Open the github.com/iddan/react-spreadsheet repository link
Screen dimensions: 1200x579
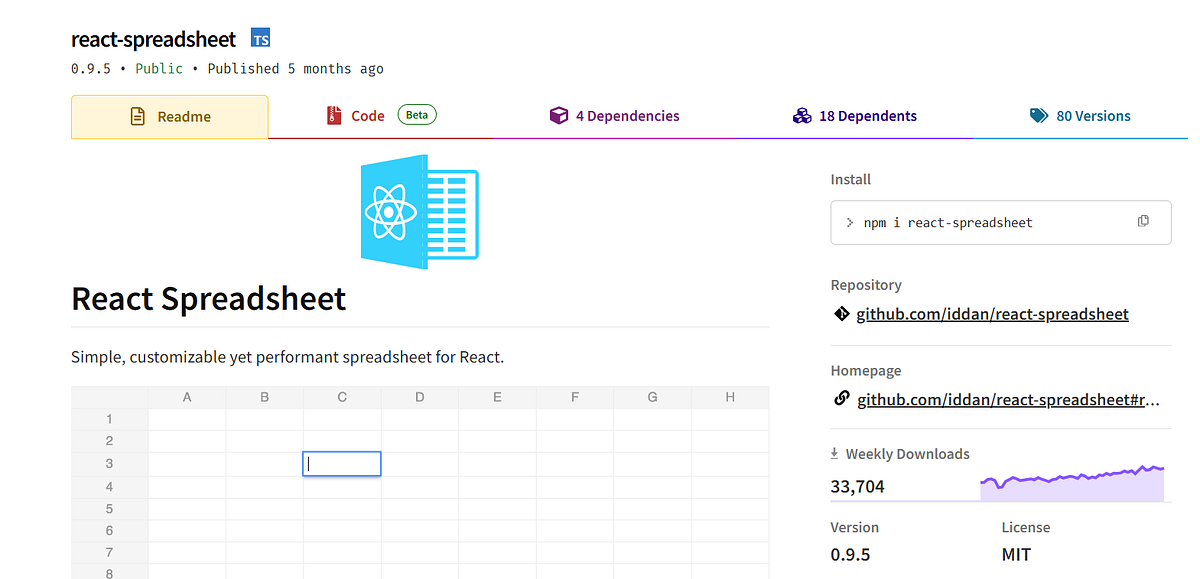point(992,313)
